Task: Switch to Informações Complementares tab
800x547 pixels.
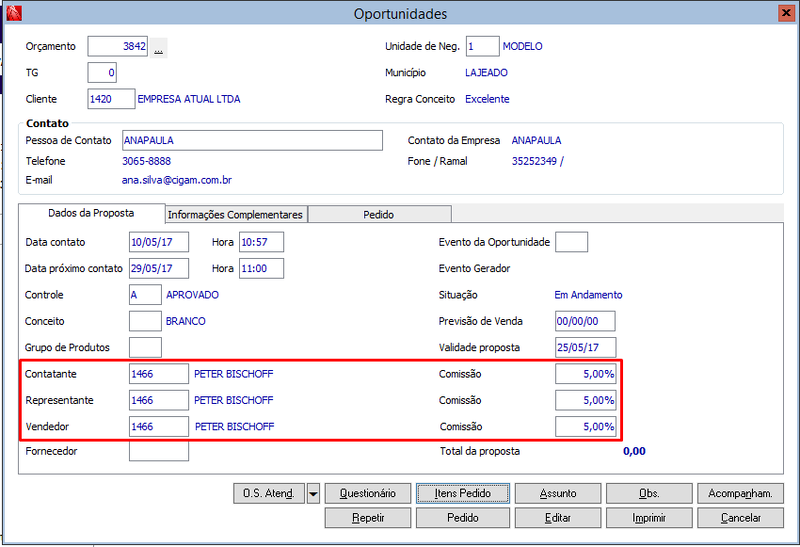Action: coord(235,215)
